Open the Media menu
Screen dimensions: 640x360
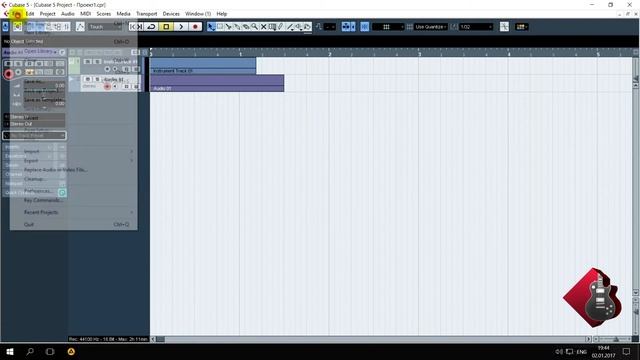point(123,13)
